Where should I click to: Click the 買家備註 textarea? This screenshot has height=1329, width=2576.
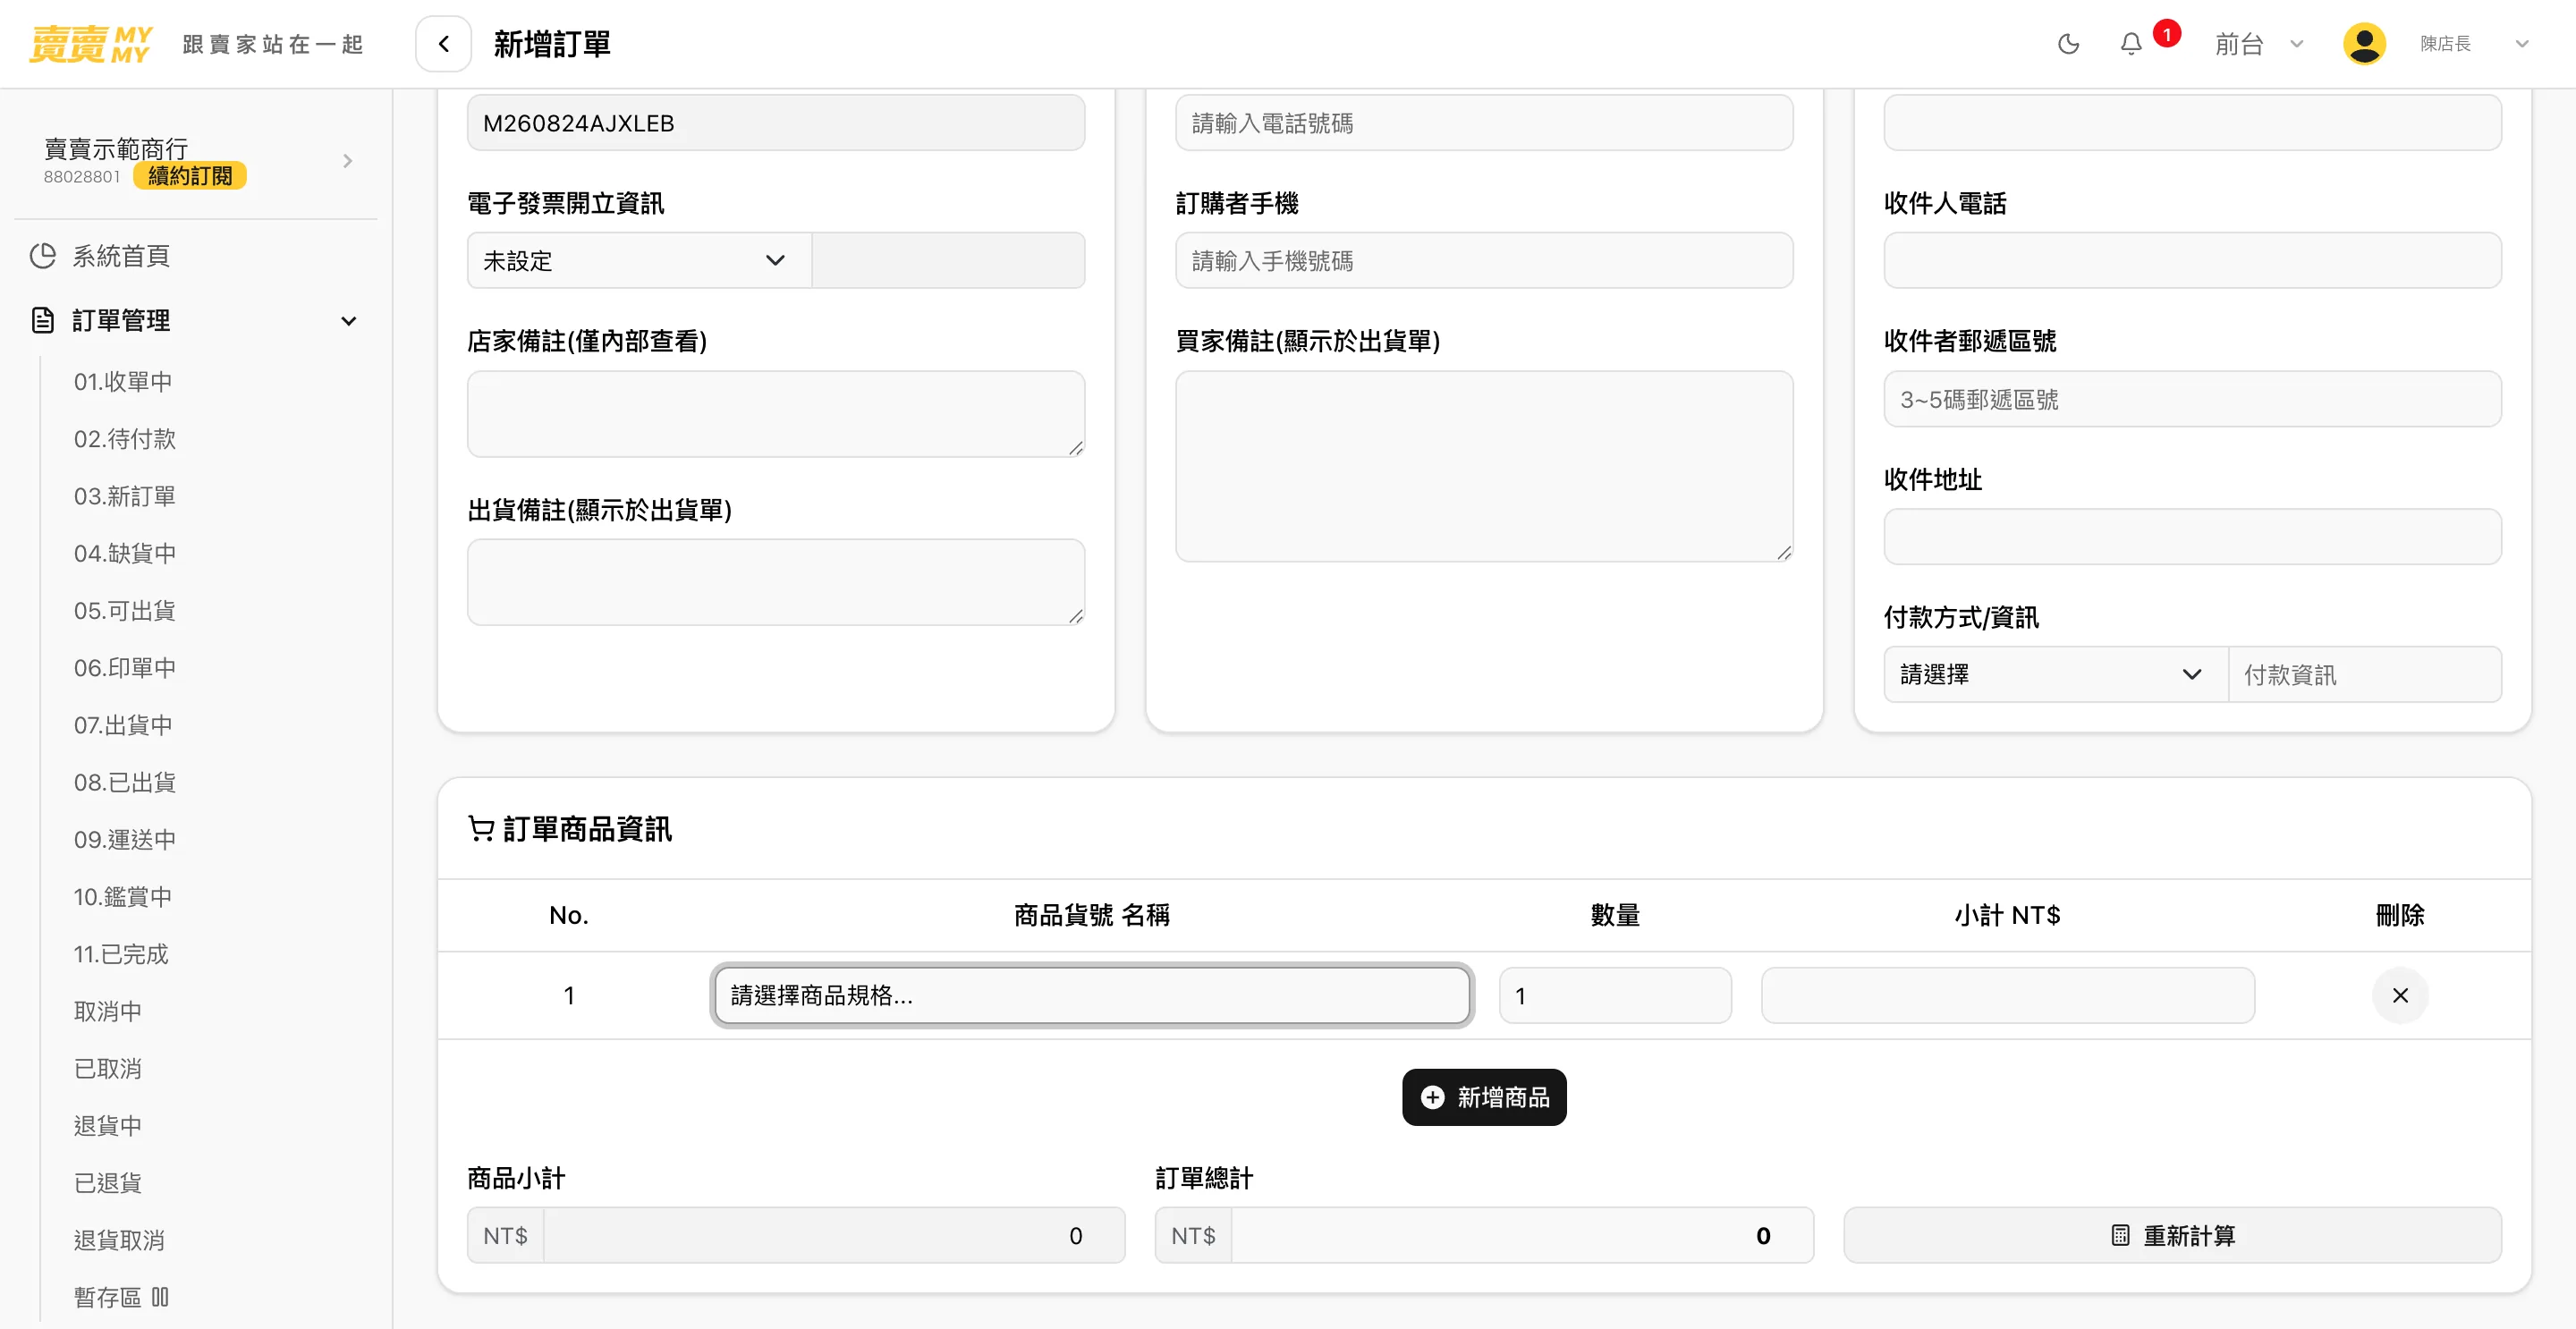[1484, 466]
